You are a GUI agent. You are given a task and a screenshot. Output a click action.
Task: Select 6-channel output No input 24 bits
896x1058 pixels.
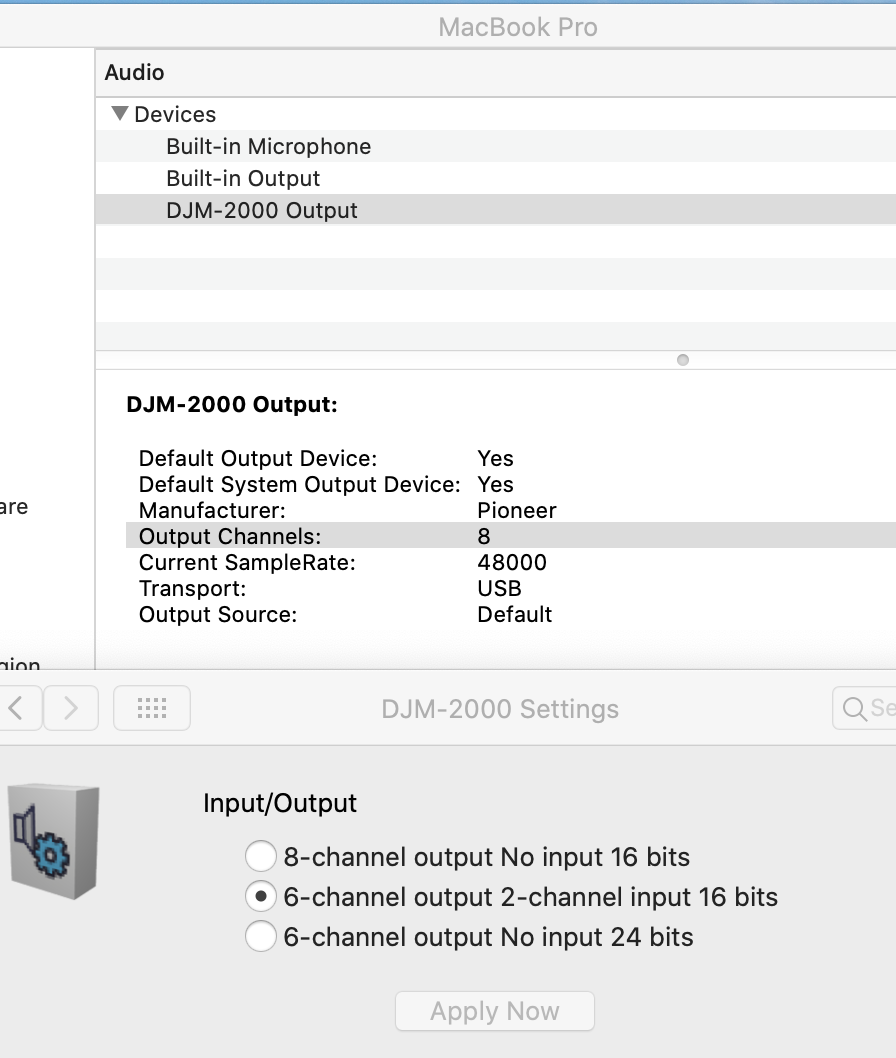[260, 937]
